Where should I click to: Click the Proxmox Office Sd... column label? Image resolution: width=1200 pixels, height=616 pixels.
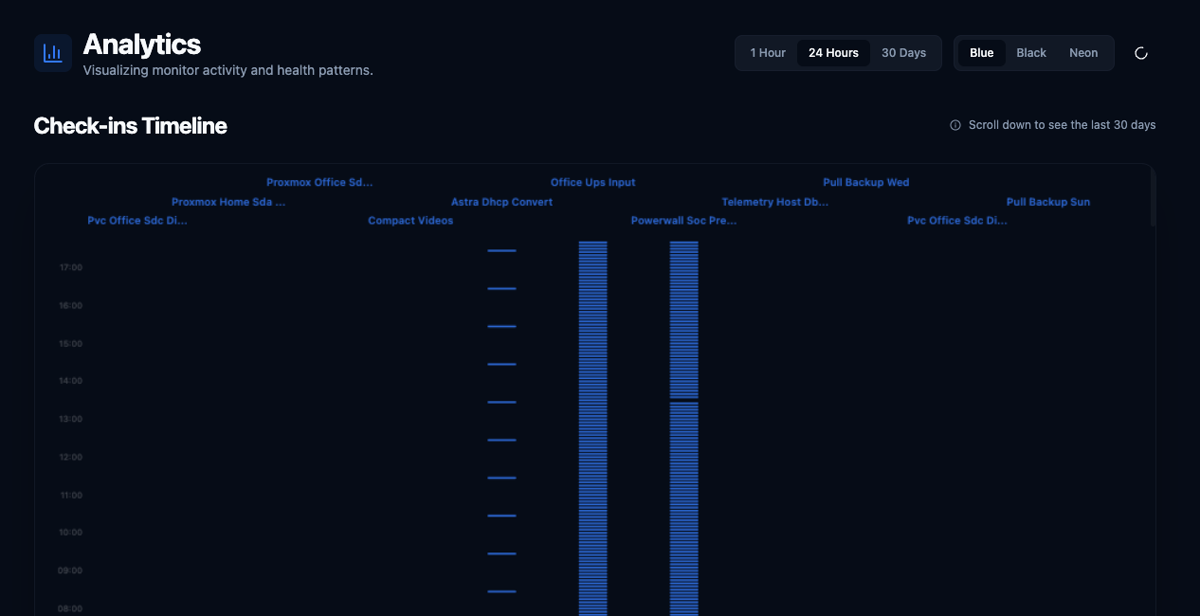tap(319, 183)
